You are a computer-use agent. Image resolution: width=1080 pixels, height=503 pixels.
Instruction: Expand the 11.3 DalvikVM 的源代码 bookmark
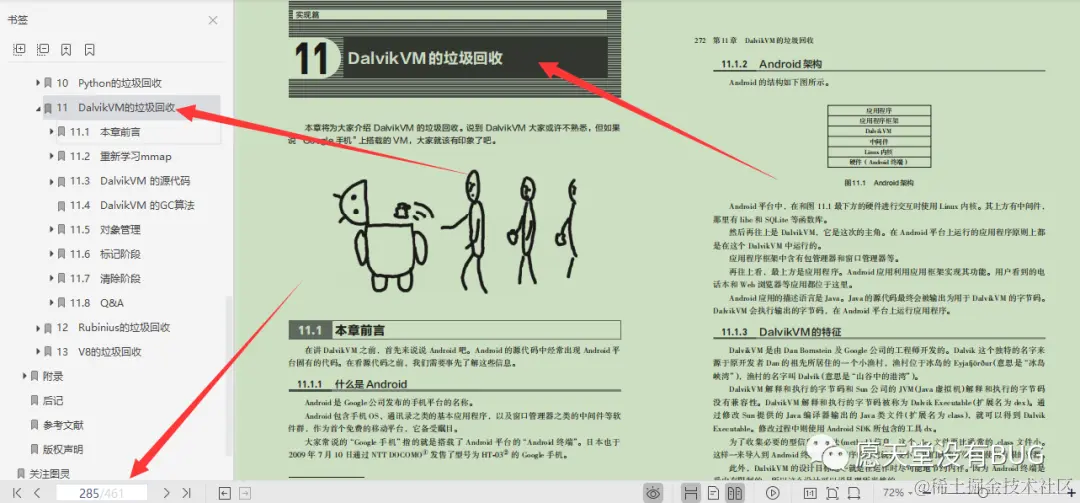tap(52, 181)
